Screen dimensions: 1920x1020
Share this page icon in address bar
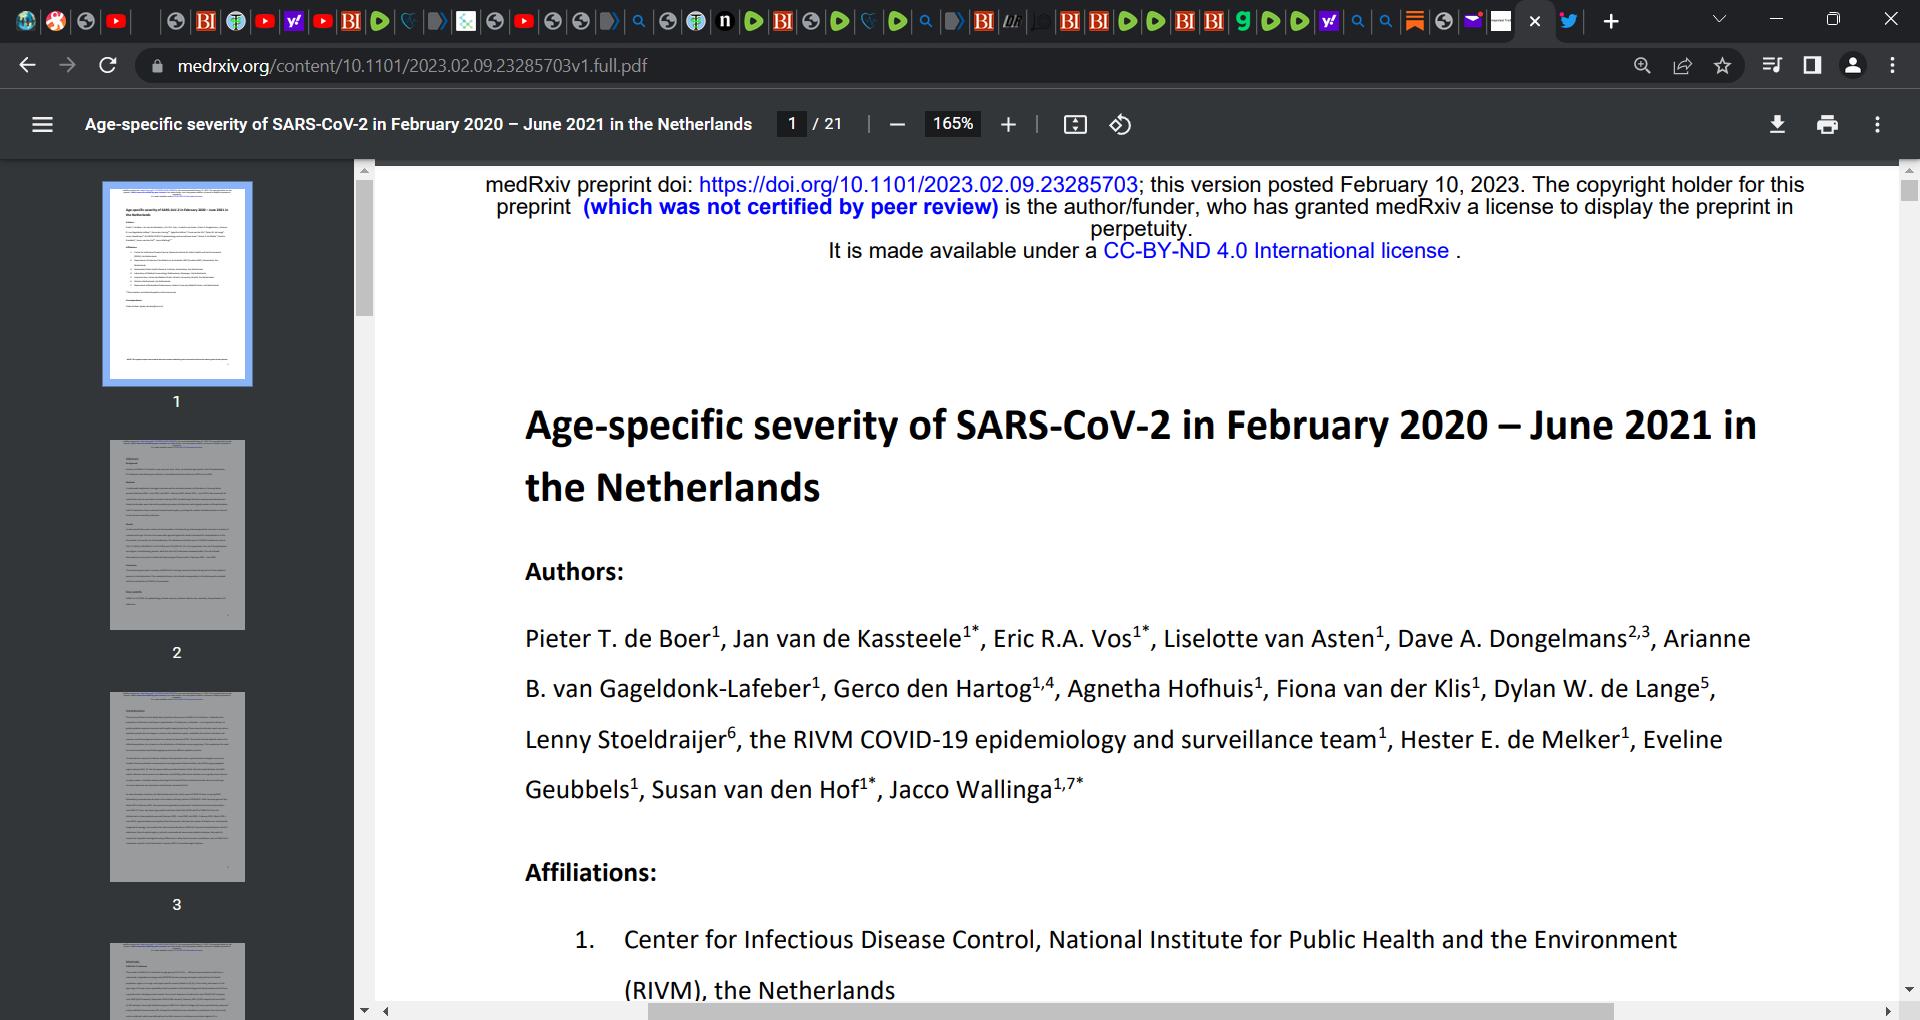click(1682, 65)
